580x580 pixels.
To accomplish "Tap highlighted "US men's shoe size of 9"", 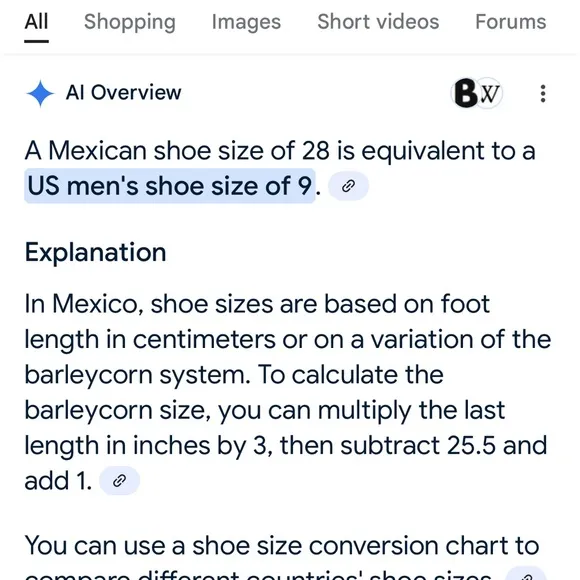I will 170,186.
